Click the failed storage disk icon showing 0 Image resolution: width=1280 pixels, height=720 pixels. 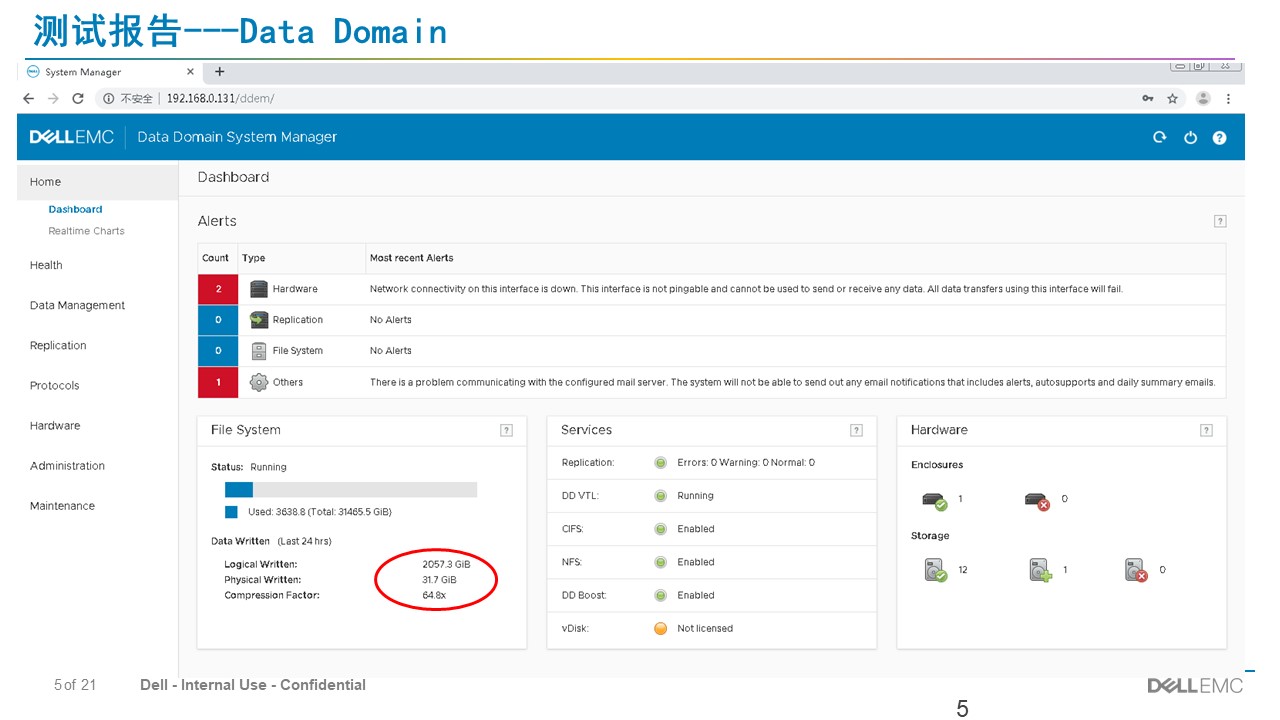pyautogui.click(x=1136, y=571)
